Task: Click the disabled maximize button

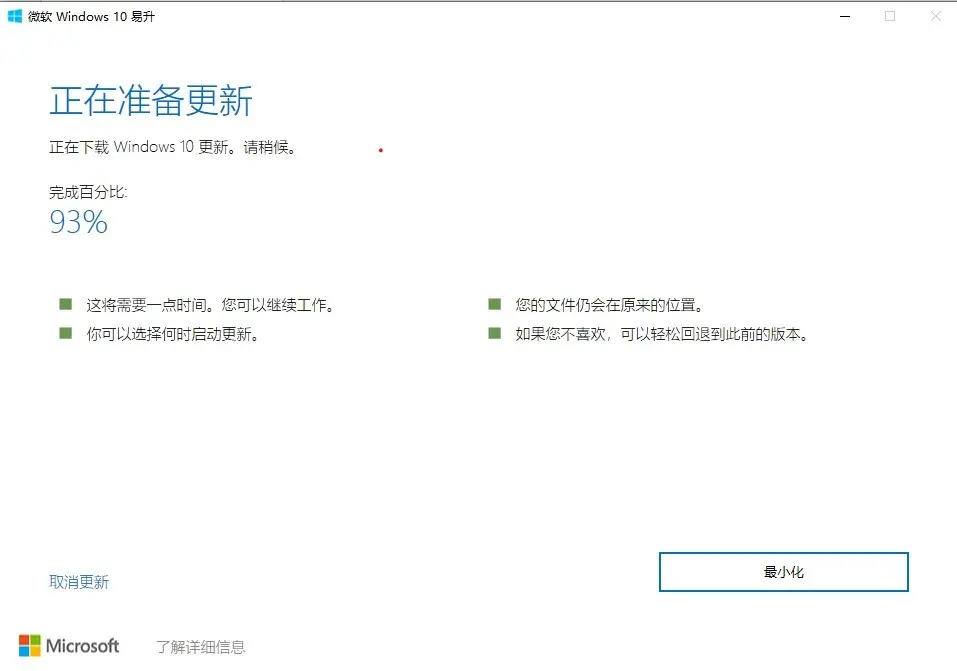Action: [890, 16]
